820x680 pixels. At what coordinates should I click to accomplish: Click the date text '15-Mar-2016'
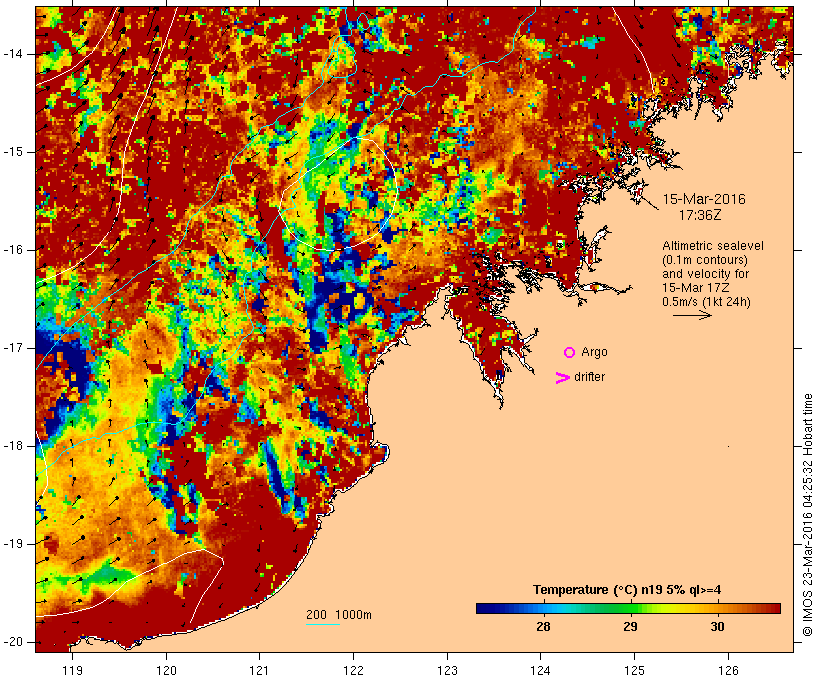click(x=704, y=199)
